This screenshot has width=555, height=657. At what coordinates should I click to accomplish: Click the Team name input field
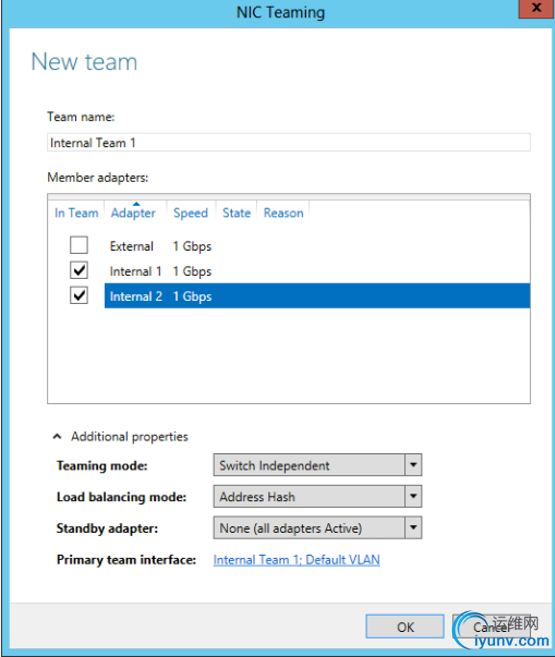(x=289, y=142)
